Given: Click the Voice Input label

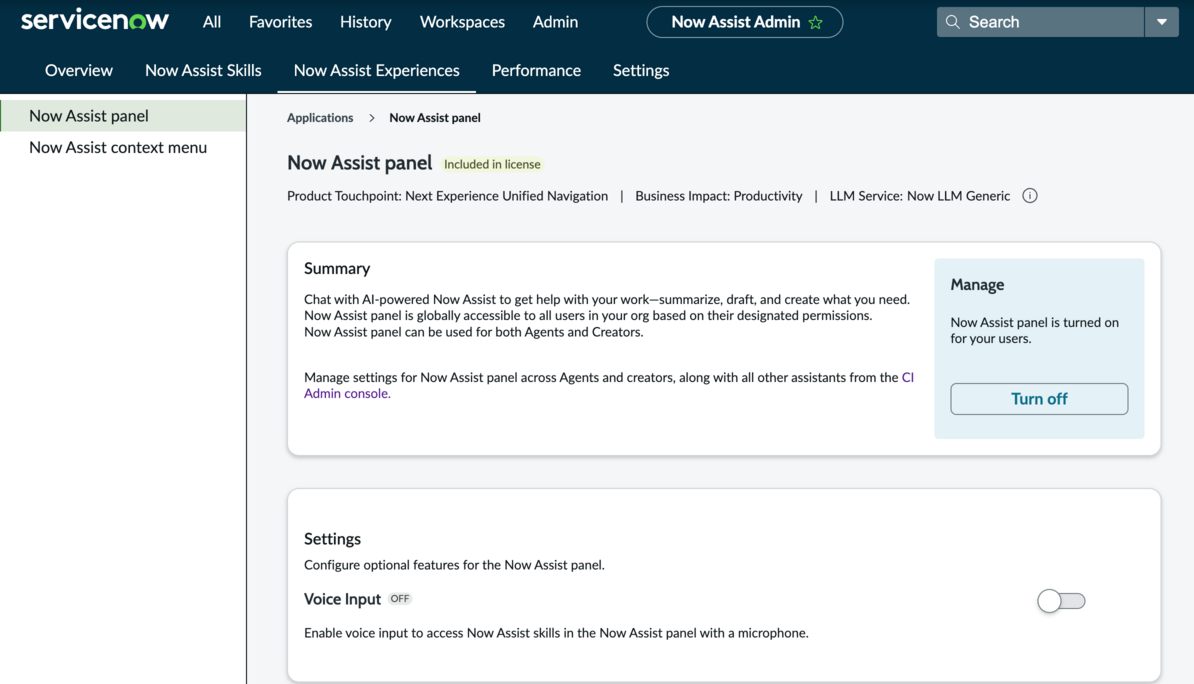Looking at the screenshot, I should point(342,599).
